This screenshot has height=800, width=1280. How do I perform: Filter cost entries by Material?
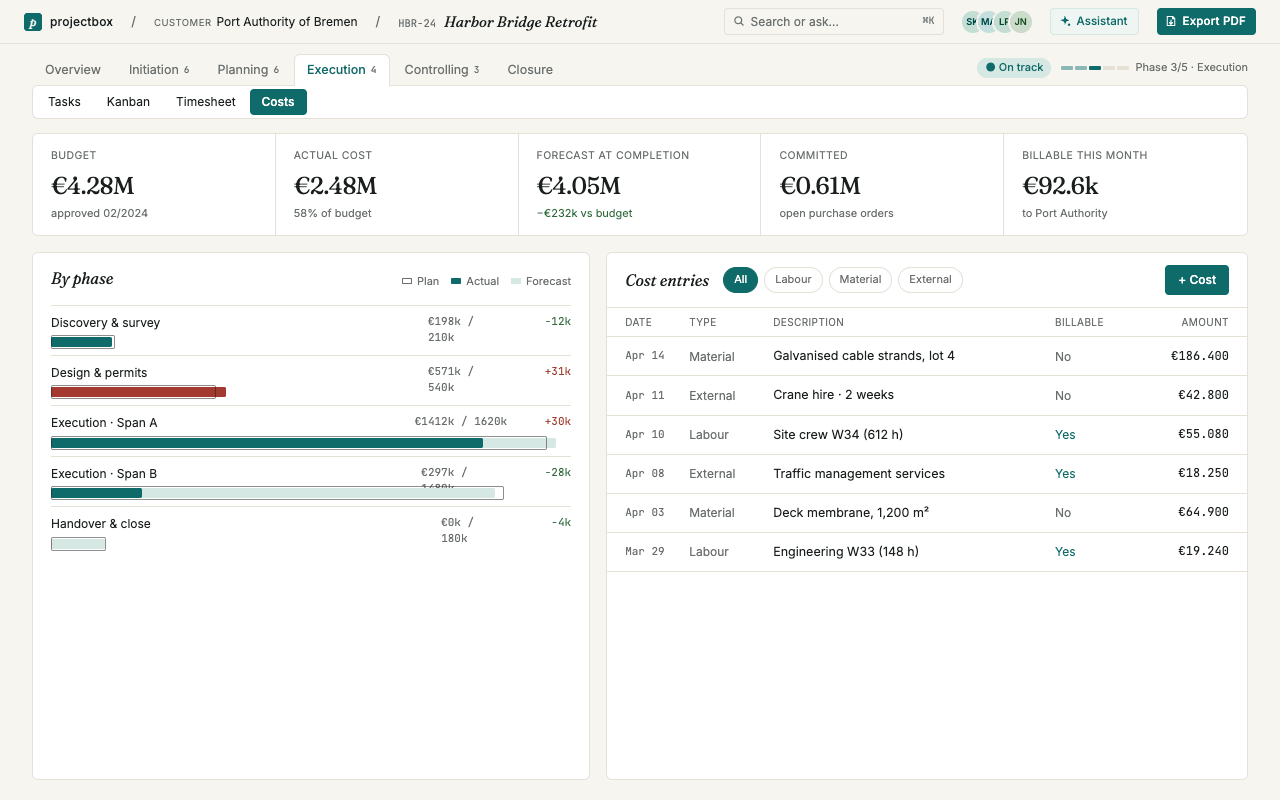point(860,280)
